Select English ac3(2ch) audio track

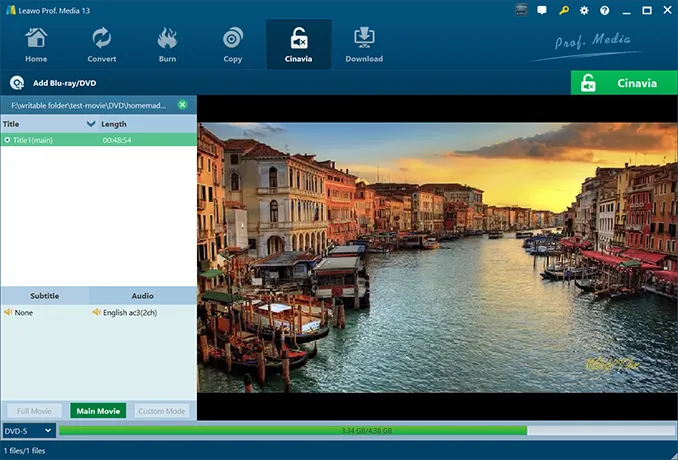click(129, 312)
